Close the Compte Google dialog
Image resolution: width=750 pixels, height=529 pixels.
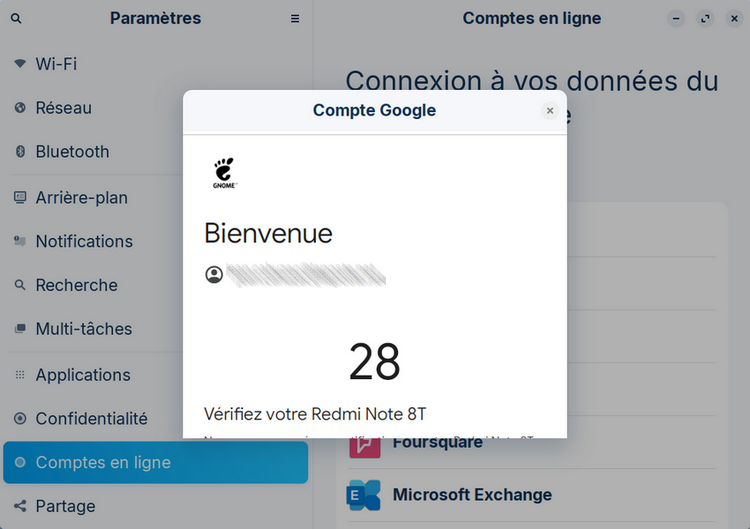[x=550, y=111]
